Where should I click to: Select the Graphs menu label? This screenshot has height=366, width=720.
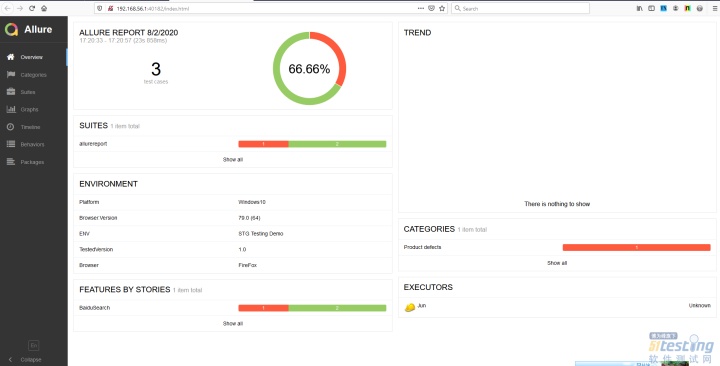[x=29, y=110]
